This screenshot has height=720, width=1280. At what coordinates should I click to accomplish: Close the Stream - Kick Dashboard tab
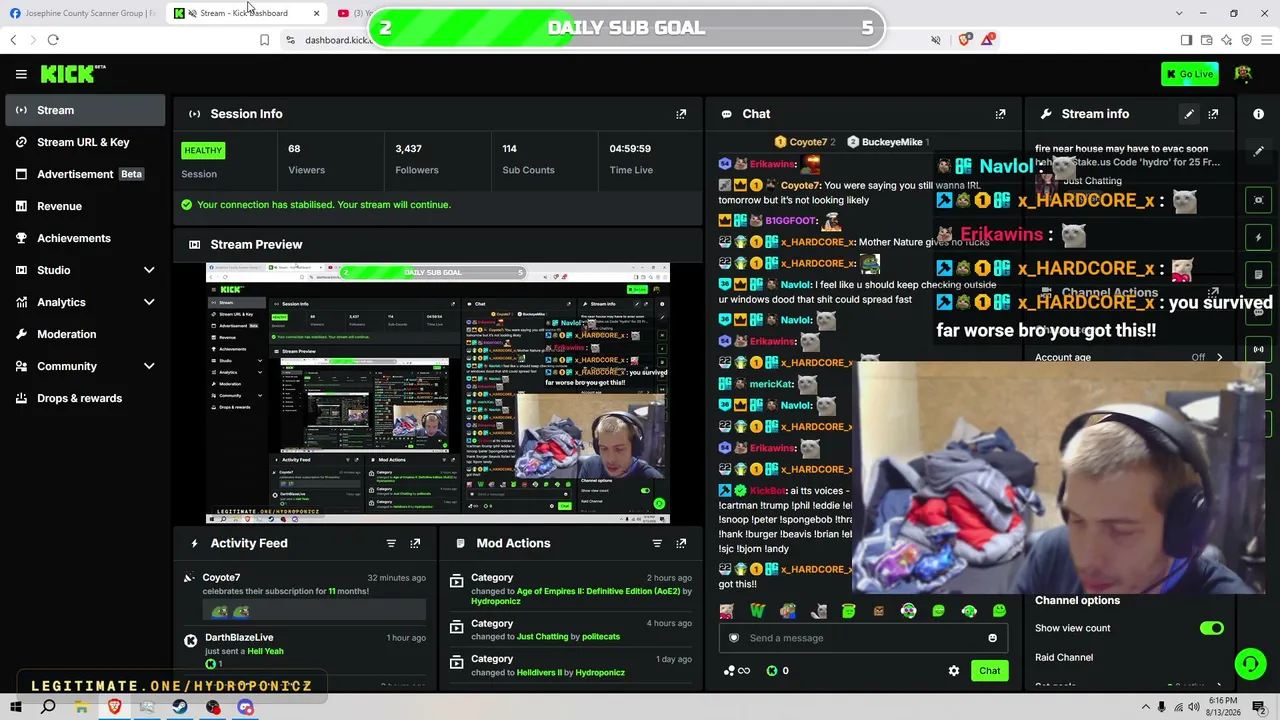point(316,13)
